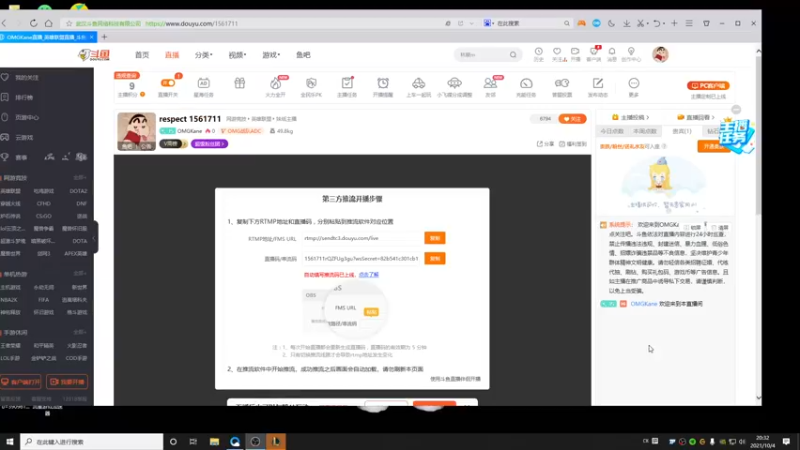Expand 全部 next to 单机热游 category
800x450 pixels.
click(x=80, y=273)
